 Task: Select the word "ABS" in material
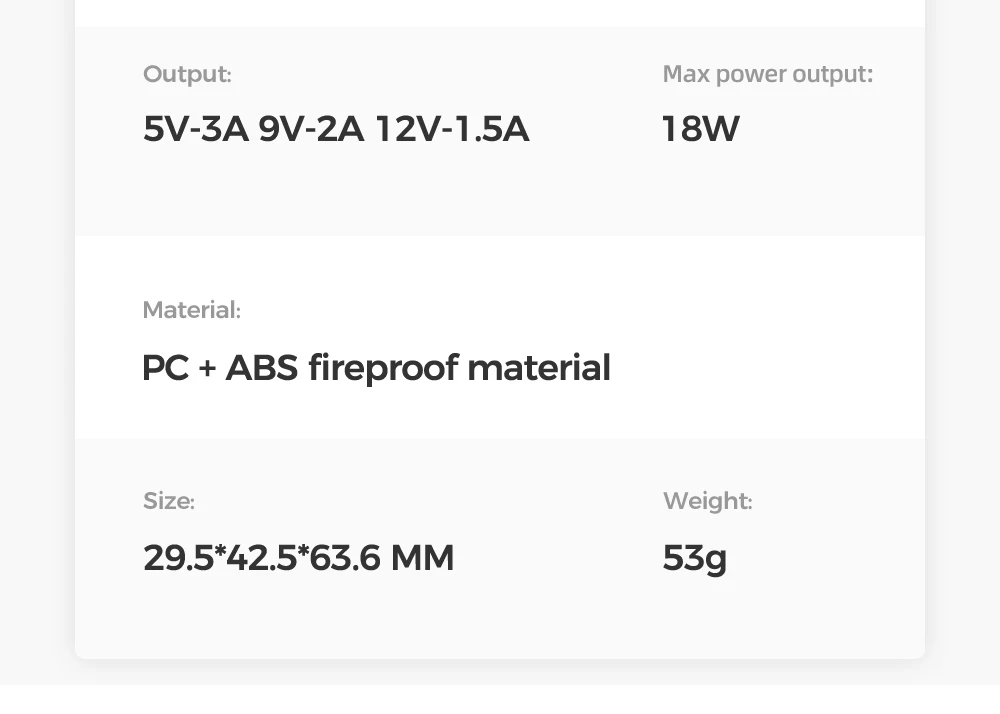click(x=261, y=368)
